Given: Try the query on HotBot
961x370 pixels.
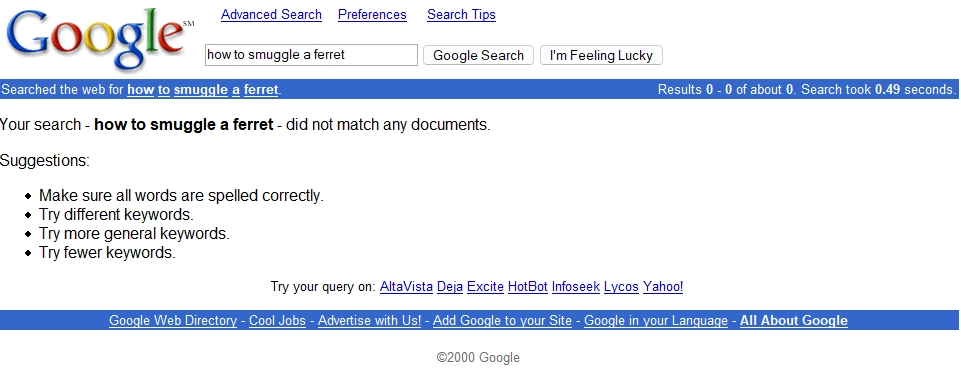Looking at the screenshot, I should (x=528, y=287).
